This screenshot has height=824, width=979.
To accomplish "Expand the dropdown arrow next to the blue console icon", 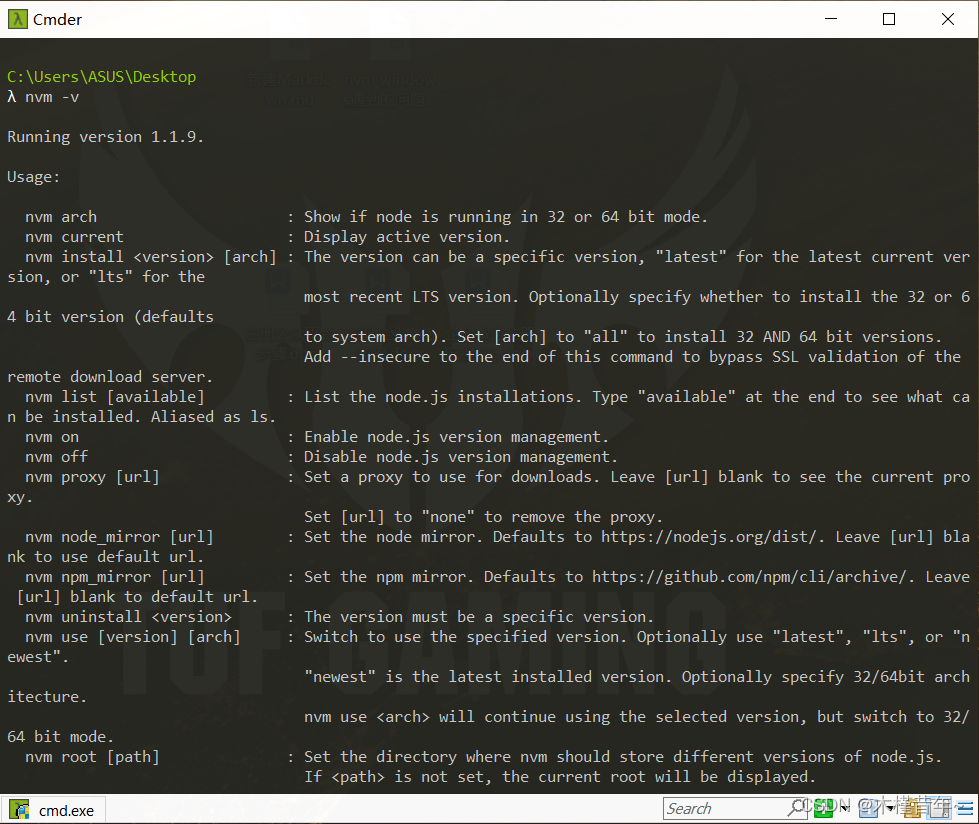I will 890,808.
